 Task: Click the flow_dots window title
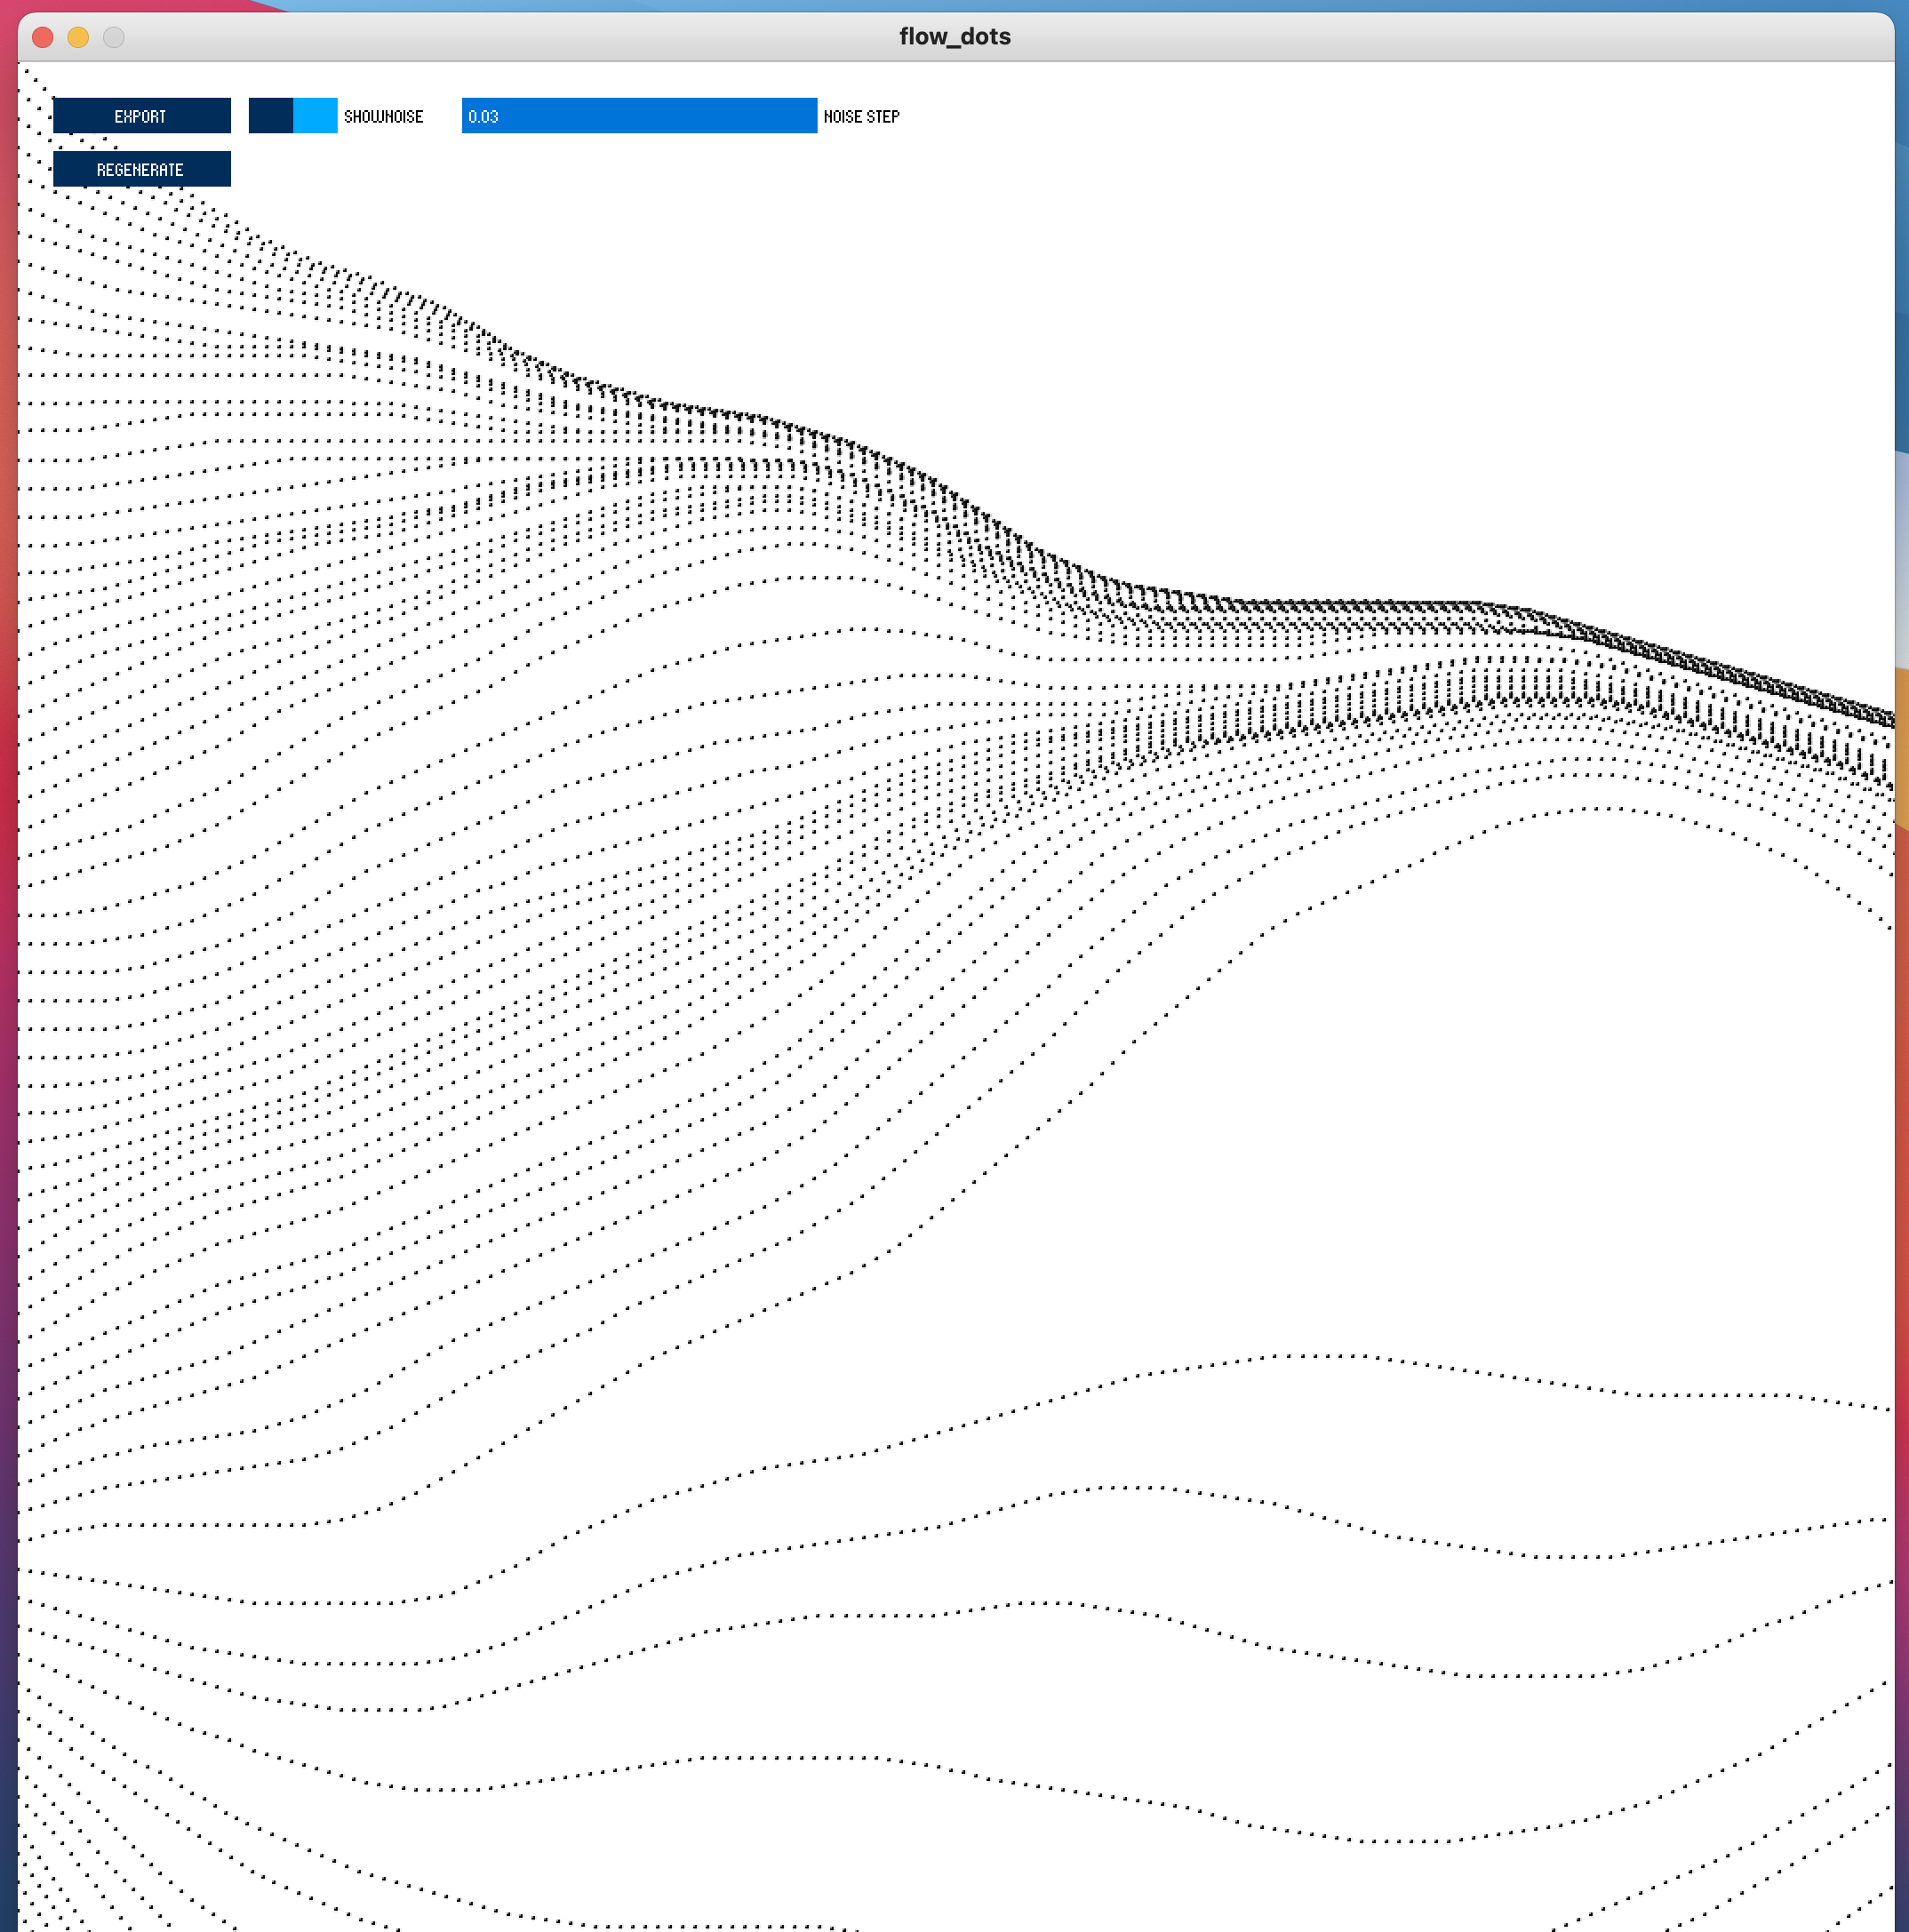click(x=955, y=37)
